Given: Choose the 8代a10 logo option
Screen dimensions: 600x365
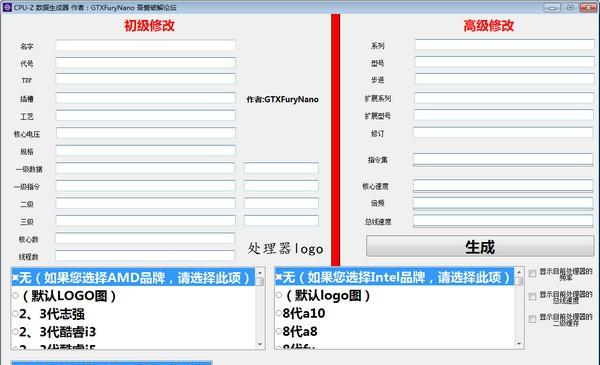Looking at the screenshot, I should (x=301, y=313).
